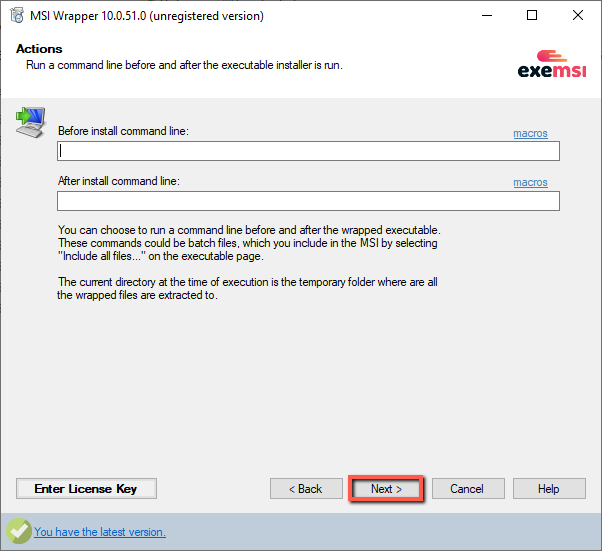Focus the After install command line field
Screen dimensions: 602x551
[x=308, y=201]
